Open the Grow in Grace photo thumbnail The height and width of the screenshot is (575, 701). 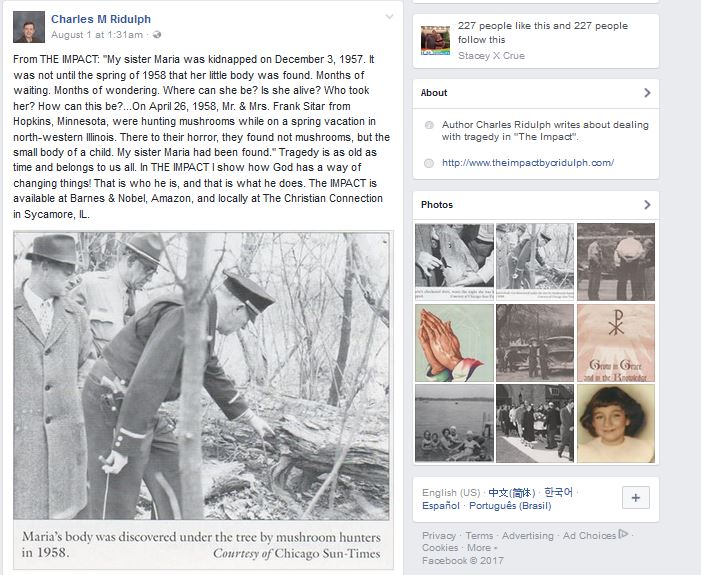click(x=616, y=343)
